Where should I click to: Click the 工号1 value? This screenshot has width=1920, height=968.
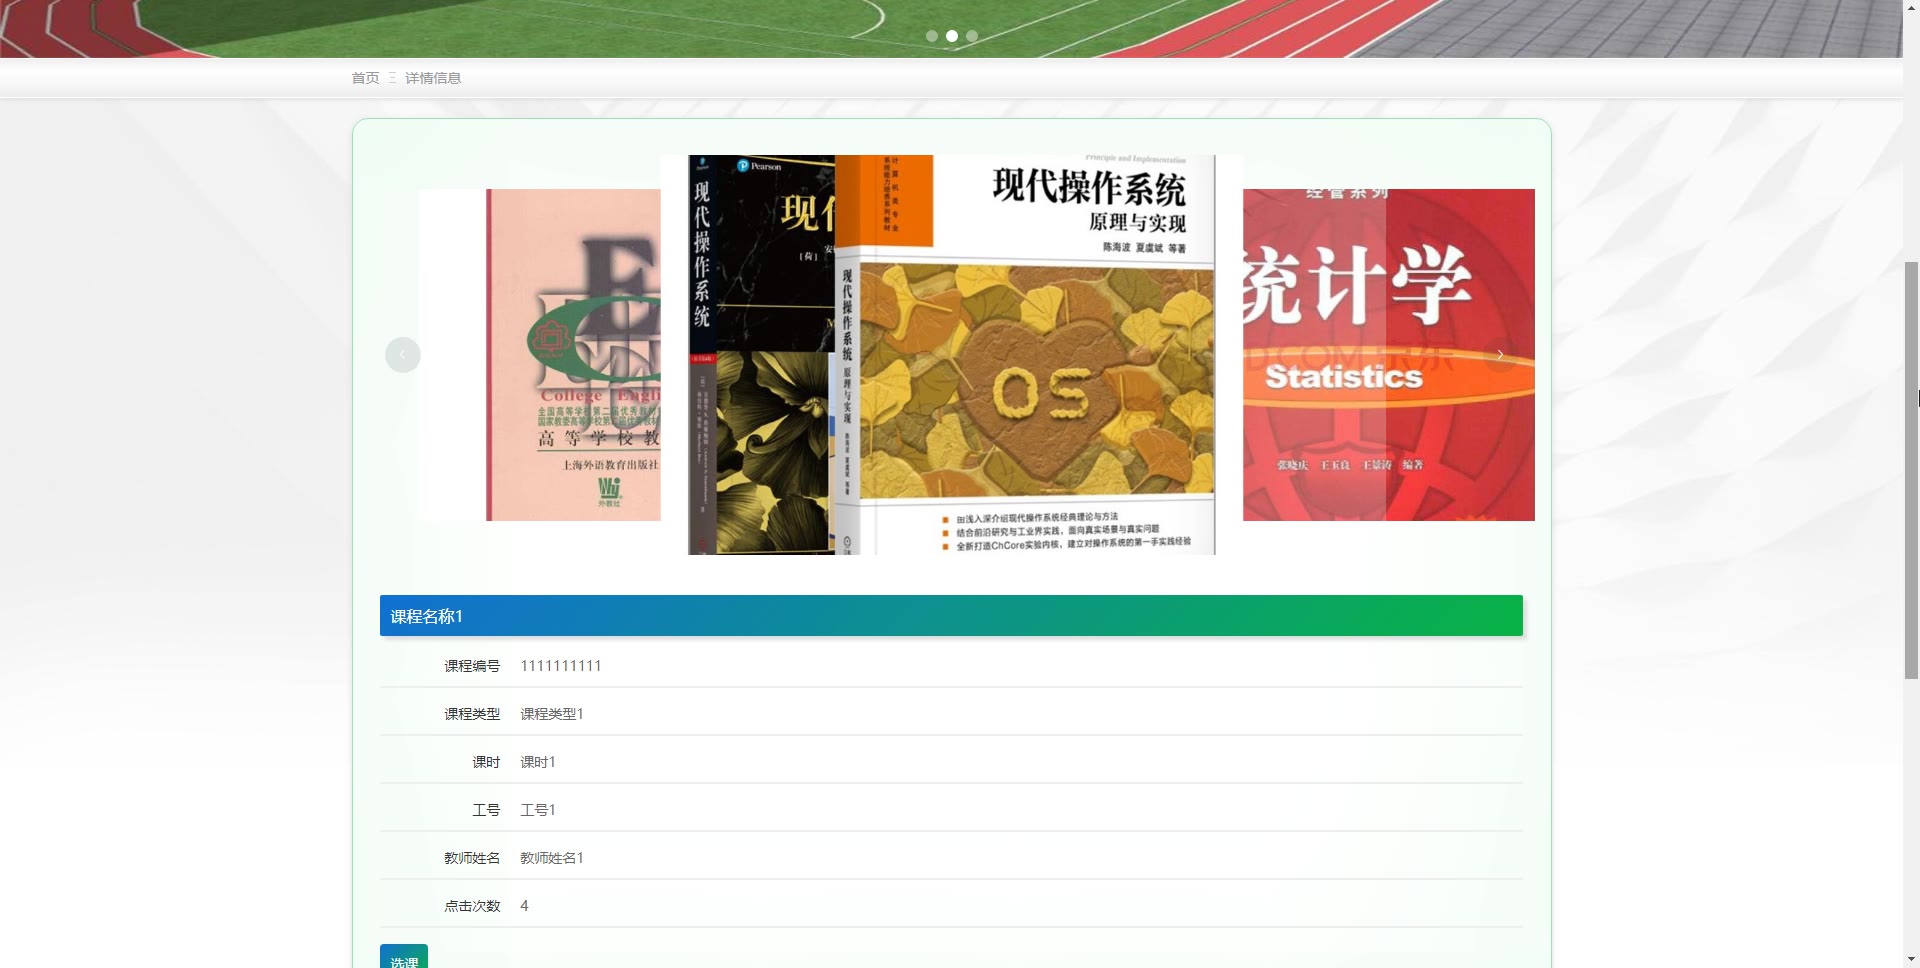point(538,810)
